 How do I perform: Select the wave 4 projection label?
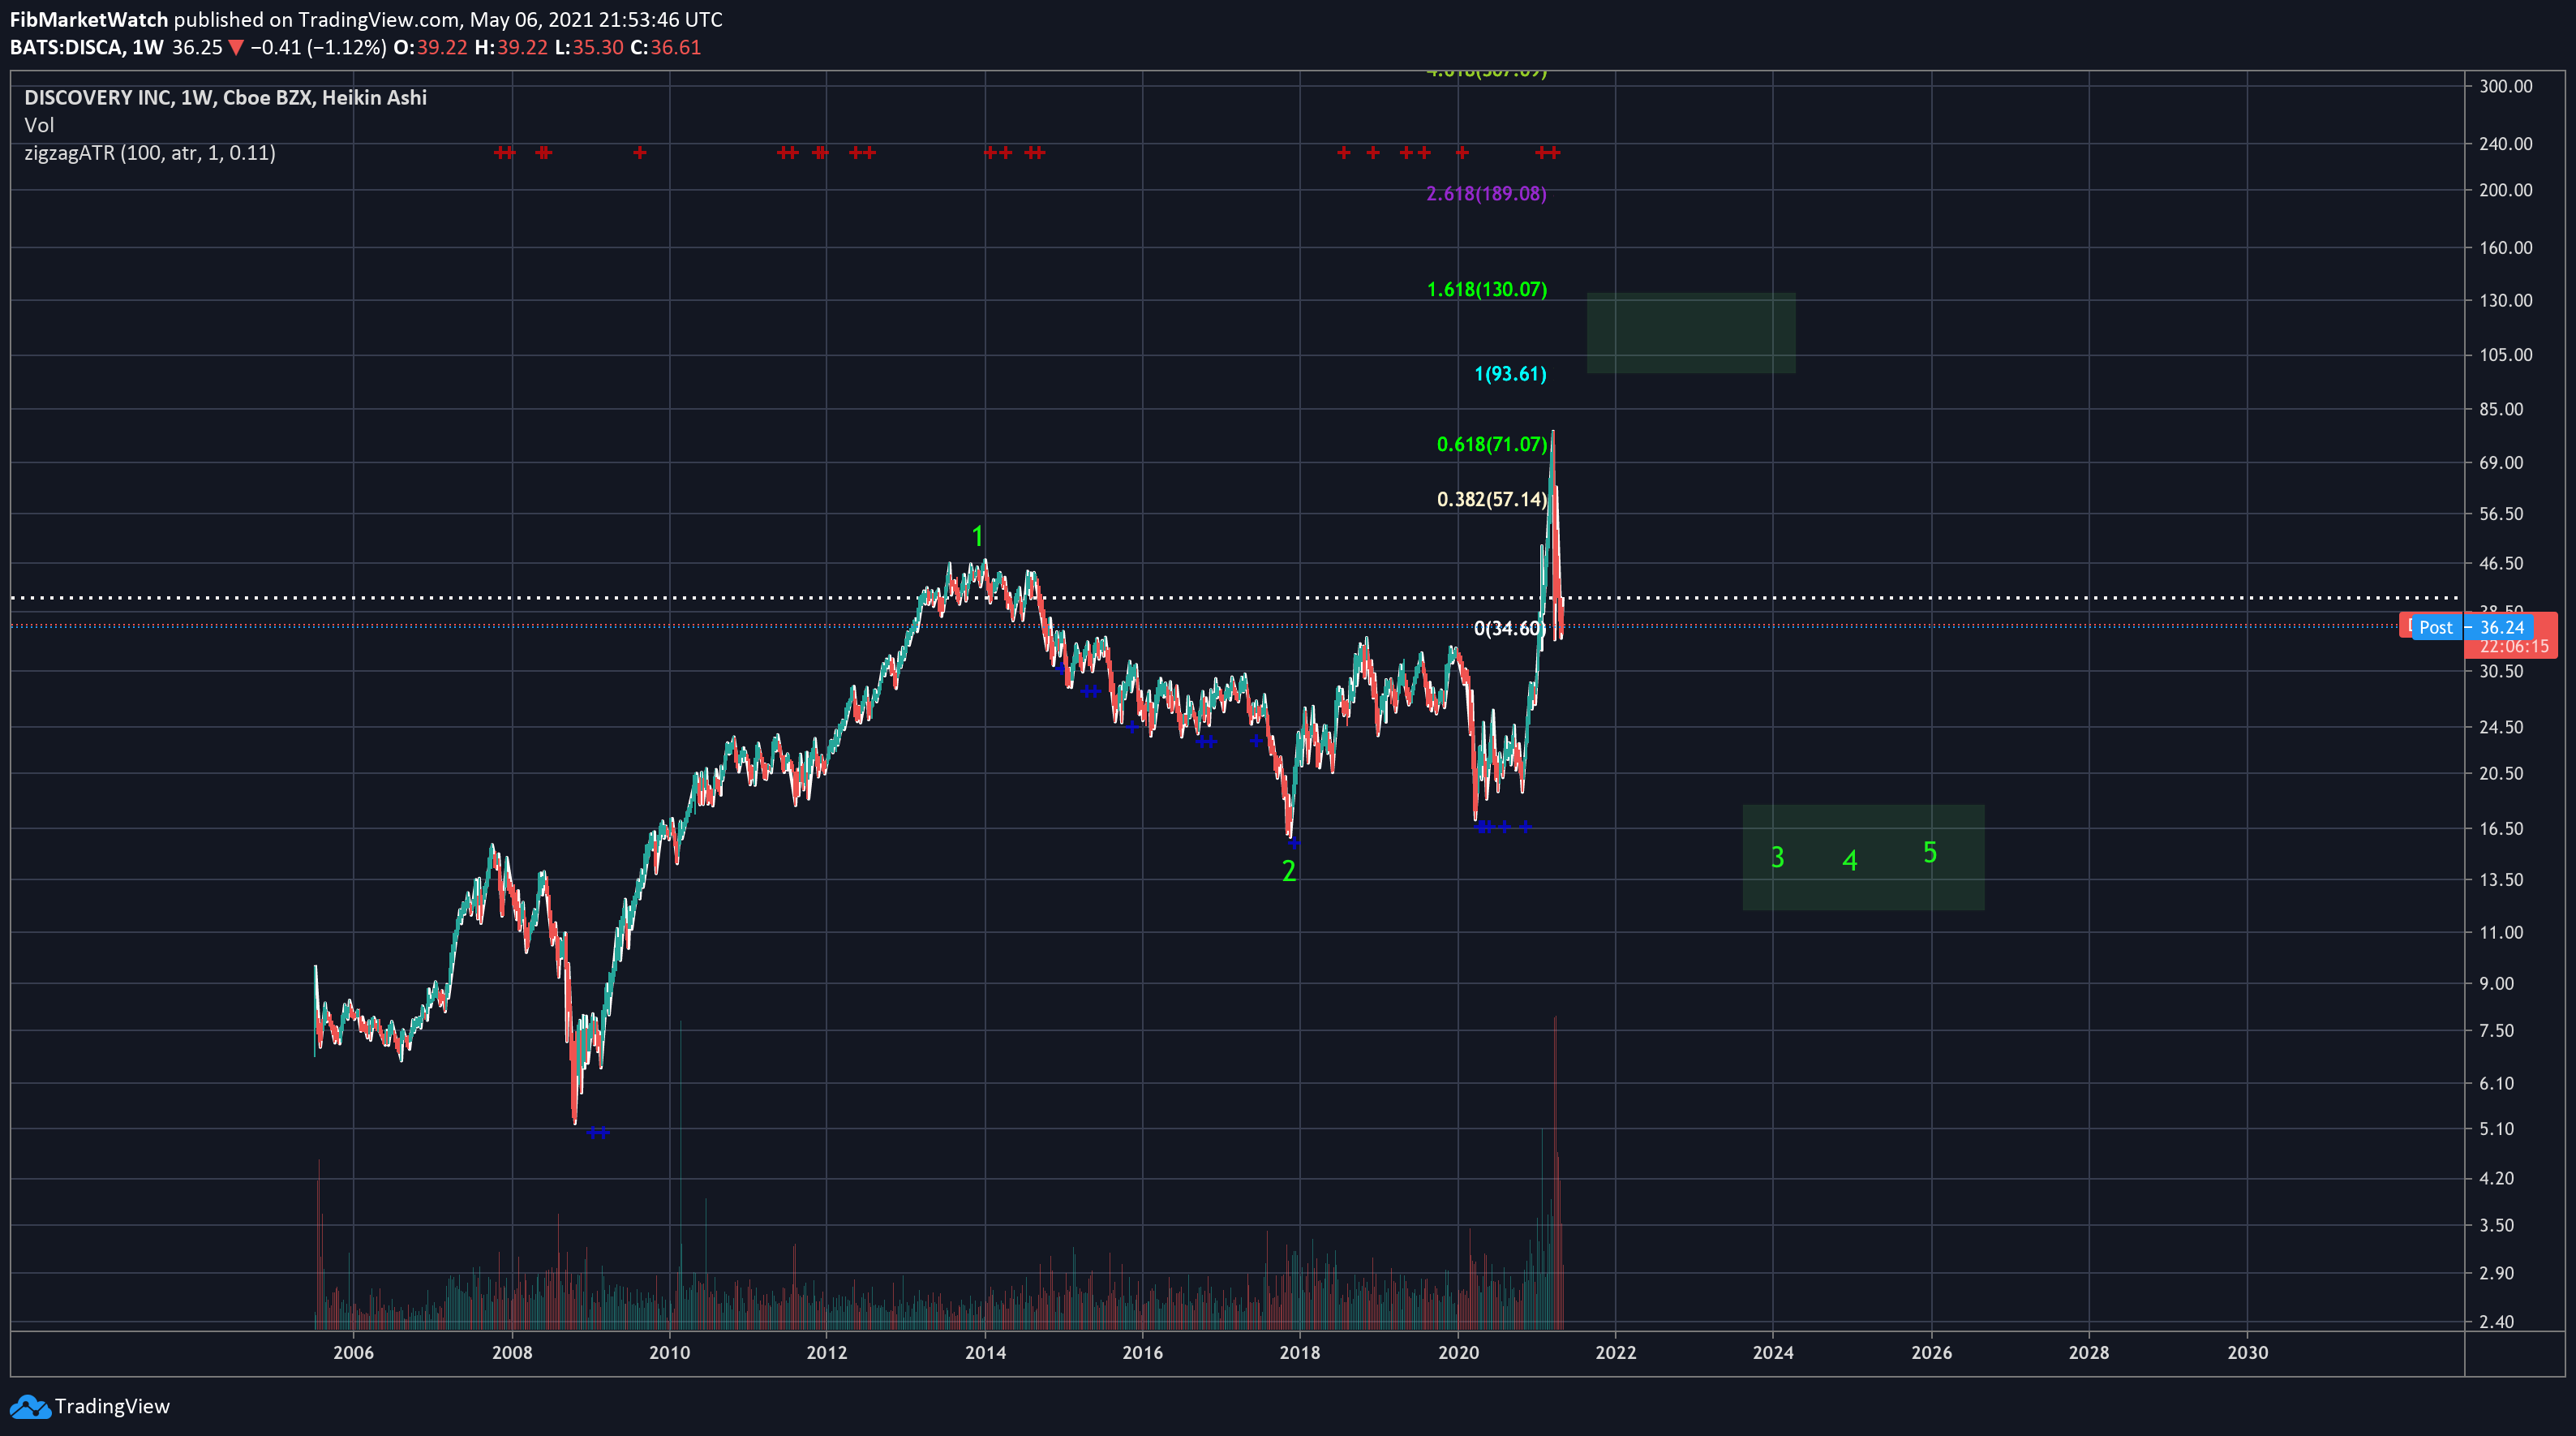tap(1850, 861)
